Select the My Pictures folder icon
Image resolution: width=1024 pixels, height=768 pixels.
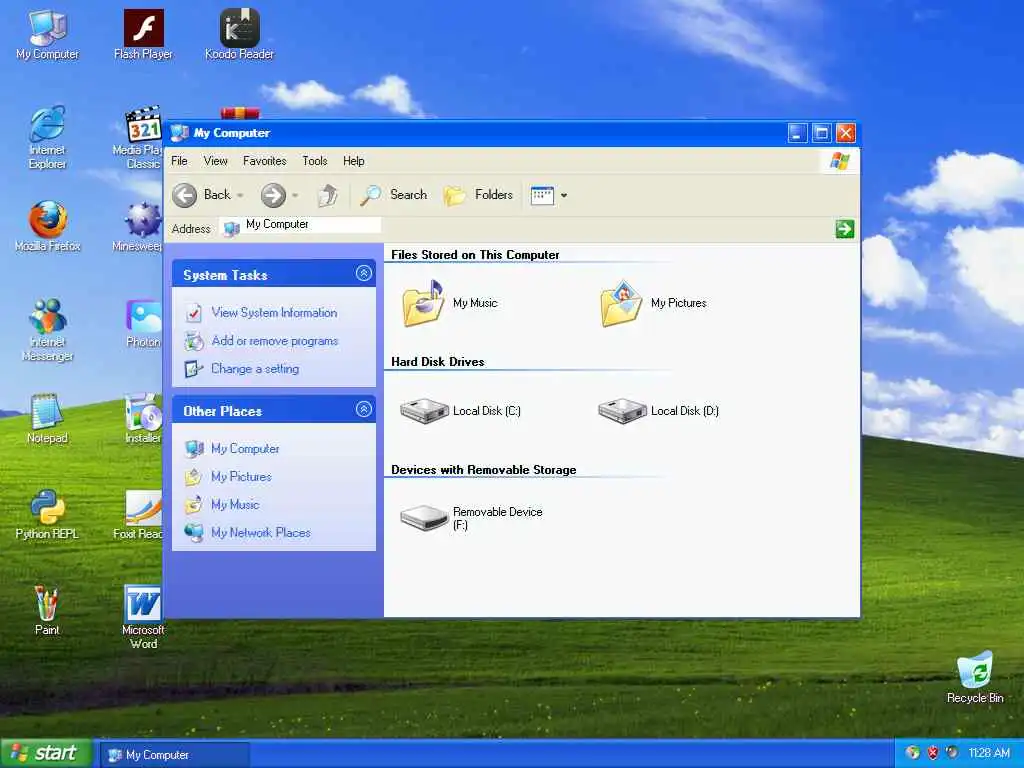click(621, 304)
